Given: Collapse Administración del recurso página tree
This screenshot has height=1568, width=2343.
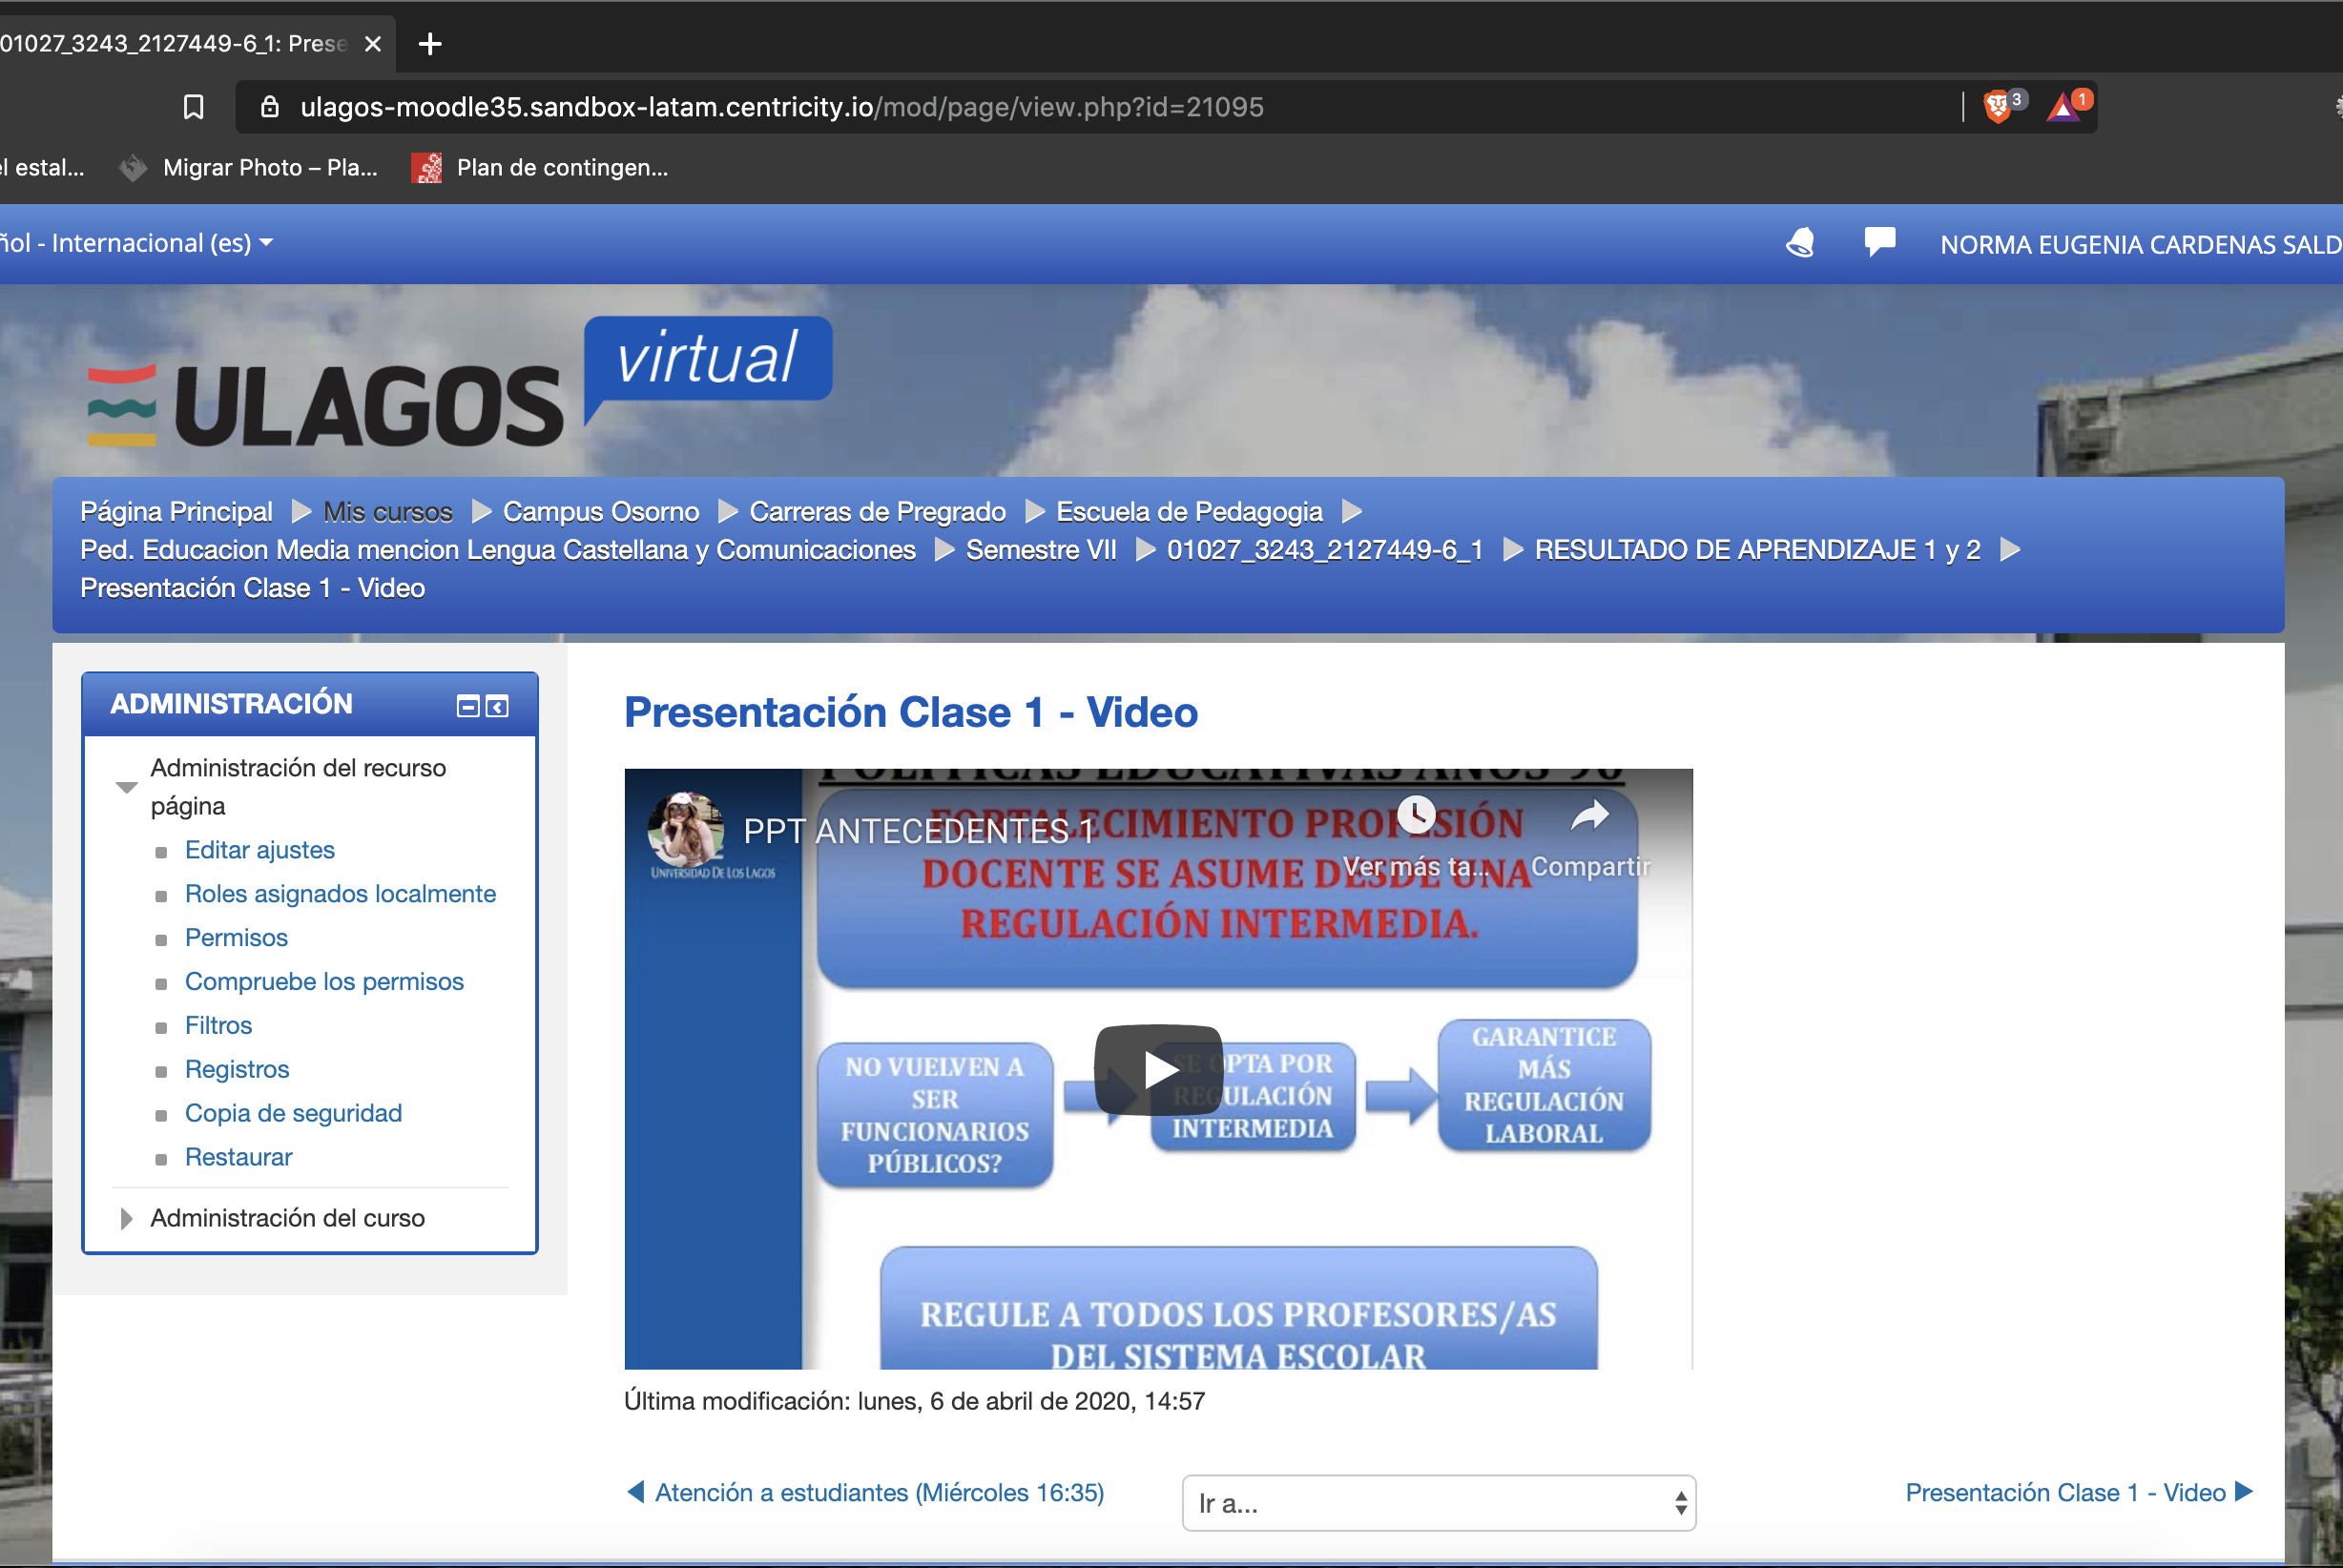Looking at the screenshot, I should (126, 787).
